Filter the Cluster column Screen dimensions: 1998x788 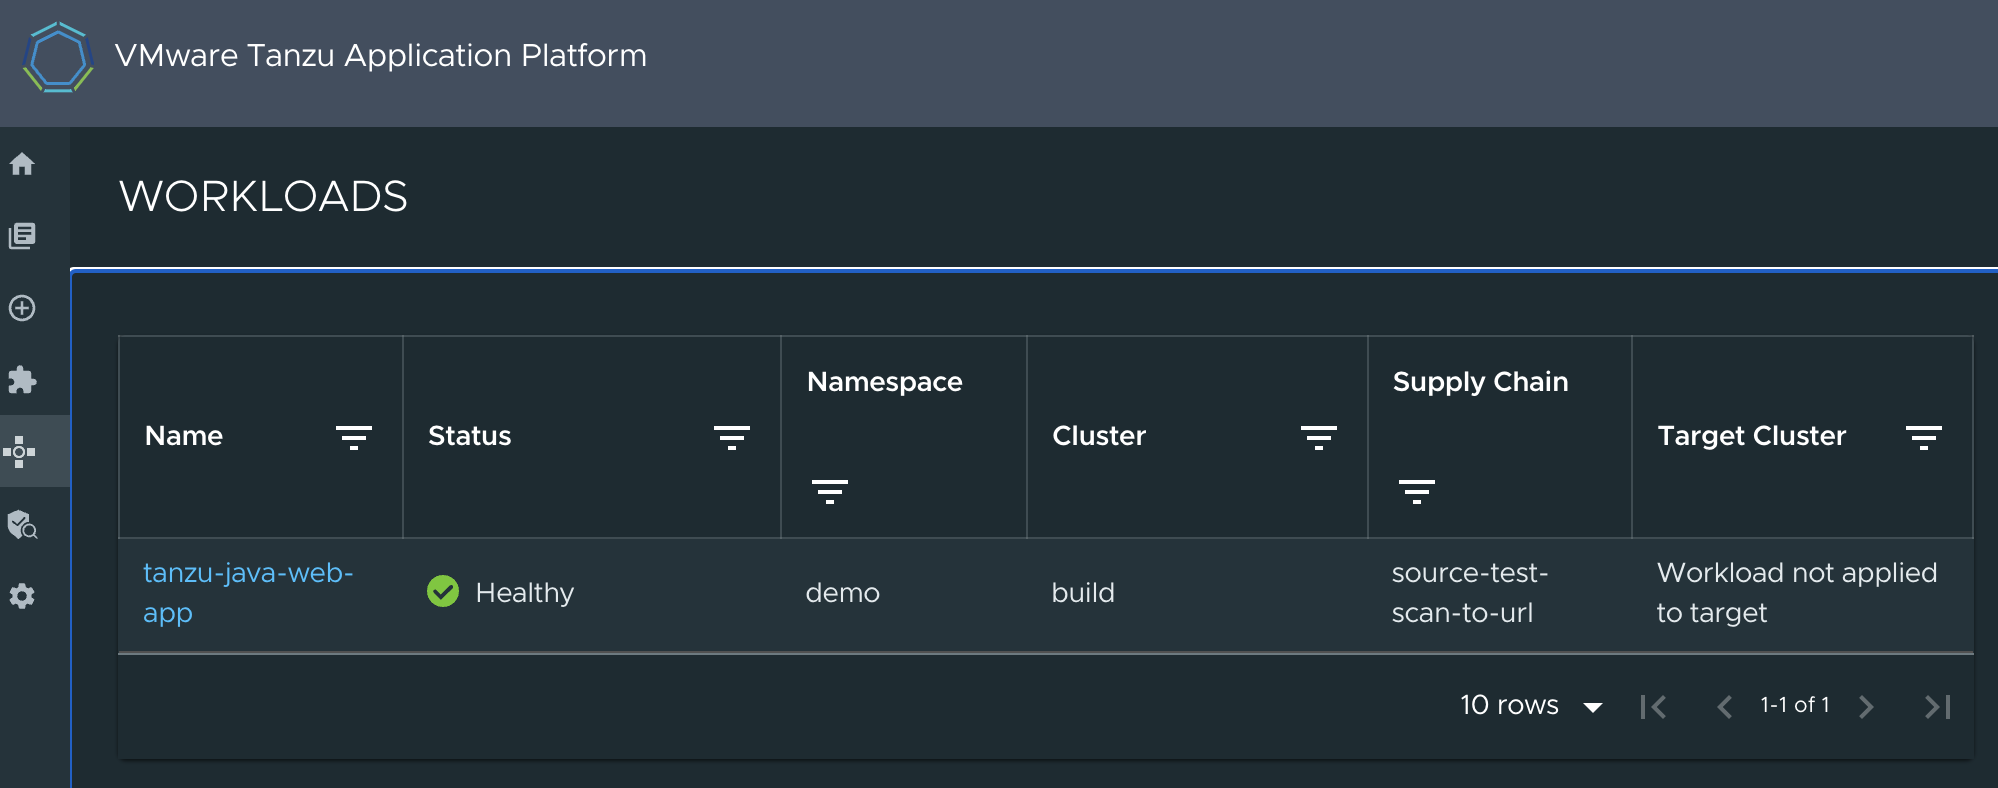(1319, 437)
